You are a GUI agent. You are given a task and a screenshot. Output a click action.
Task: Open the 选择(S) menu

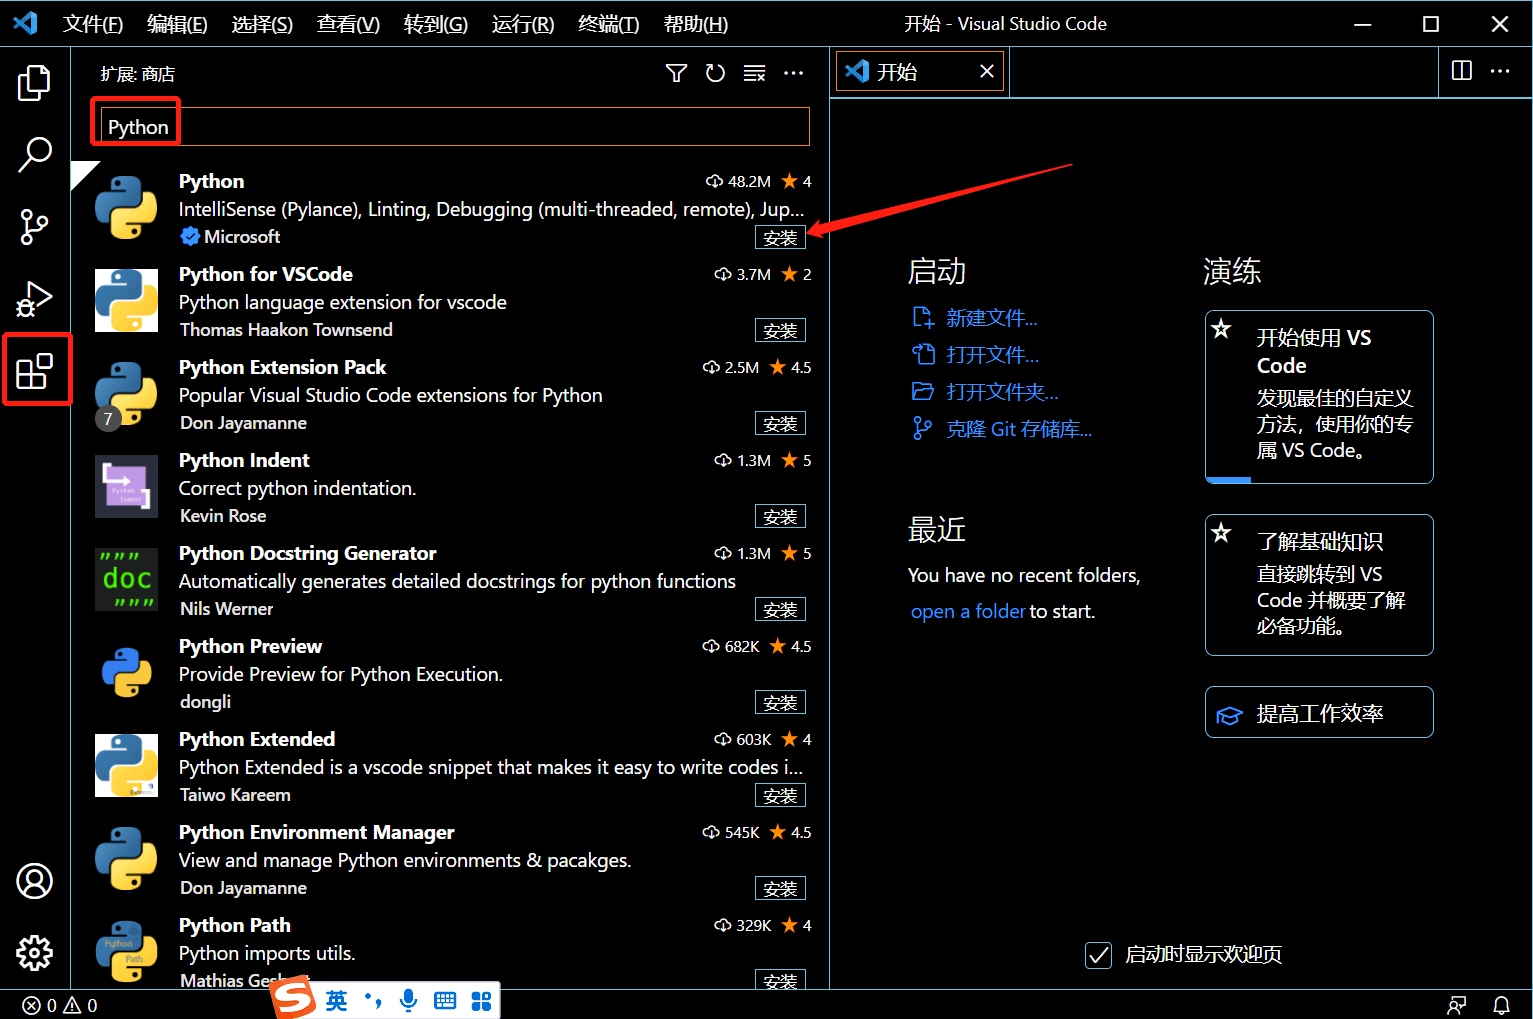coord(262,24)
